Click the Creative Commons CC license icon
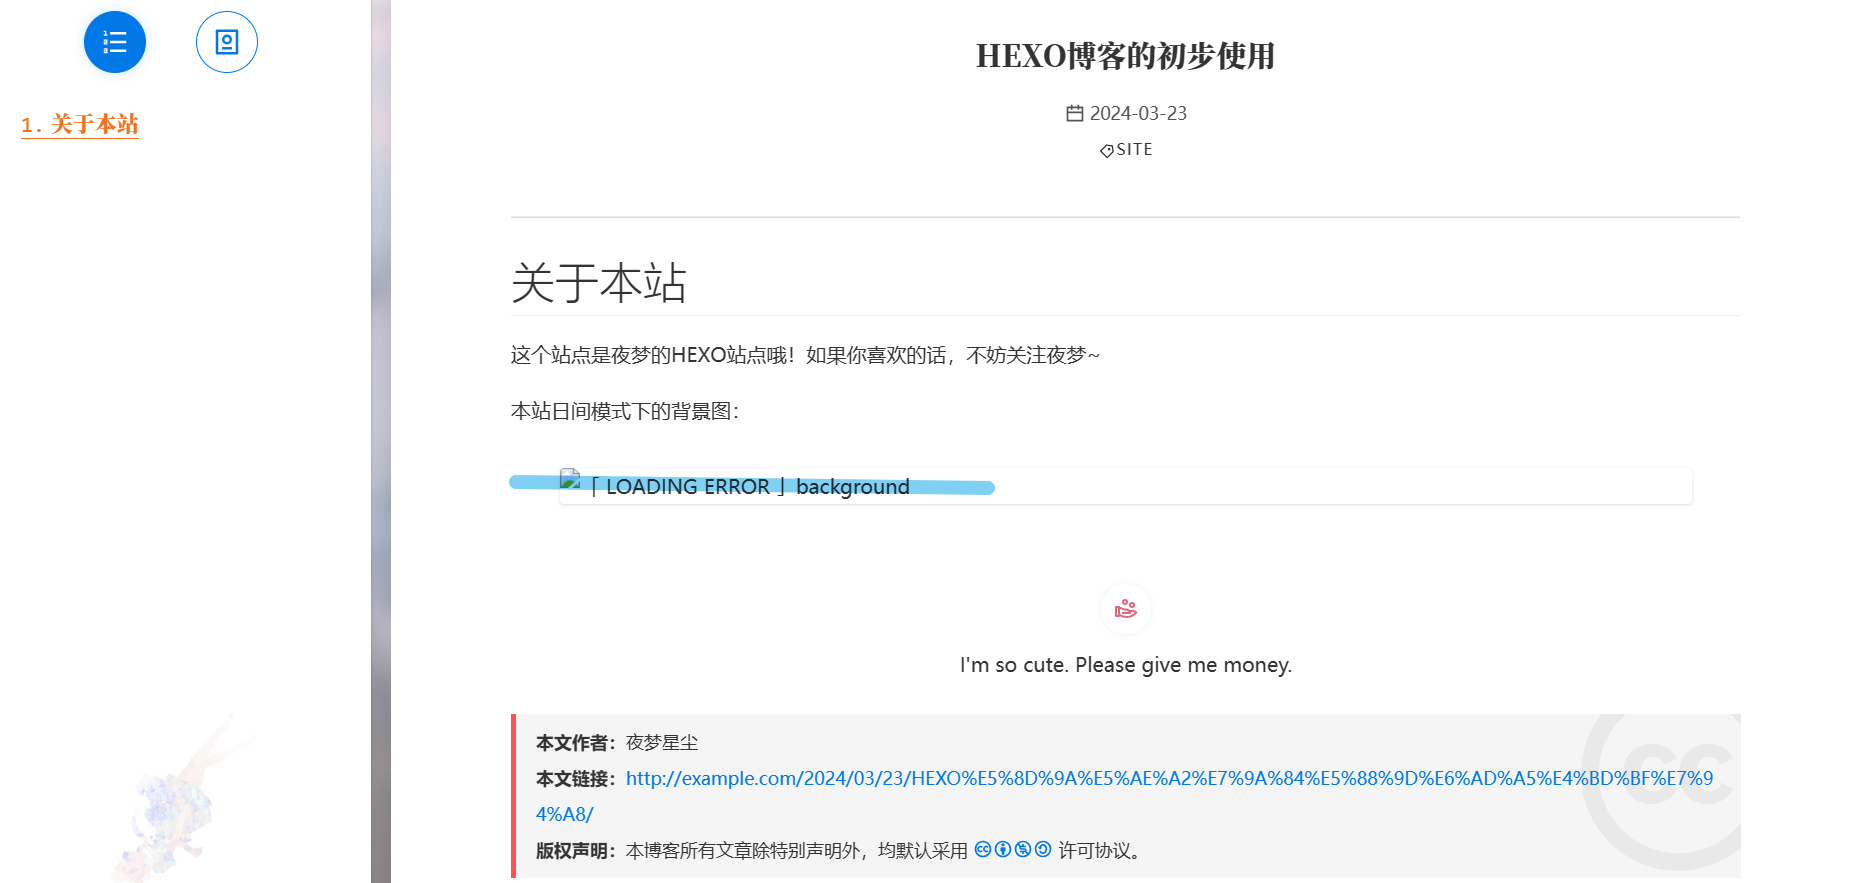The image size is (1858, 883). click(x=983, y=850)
